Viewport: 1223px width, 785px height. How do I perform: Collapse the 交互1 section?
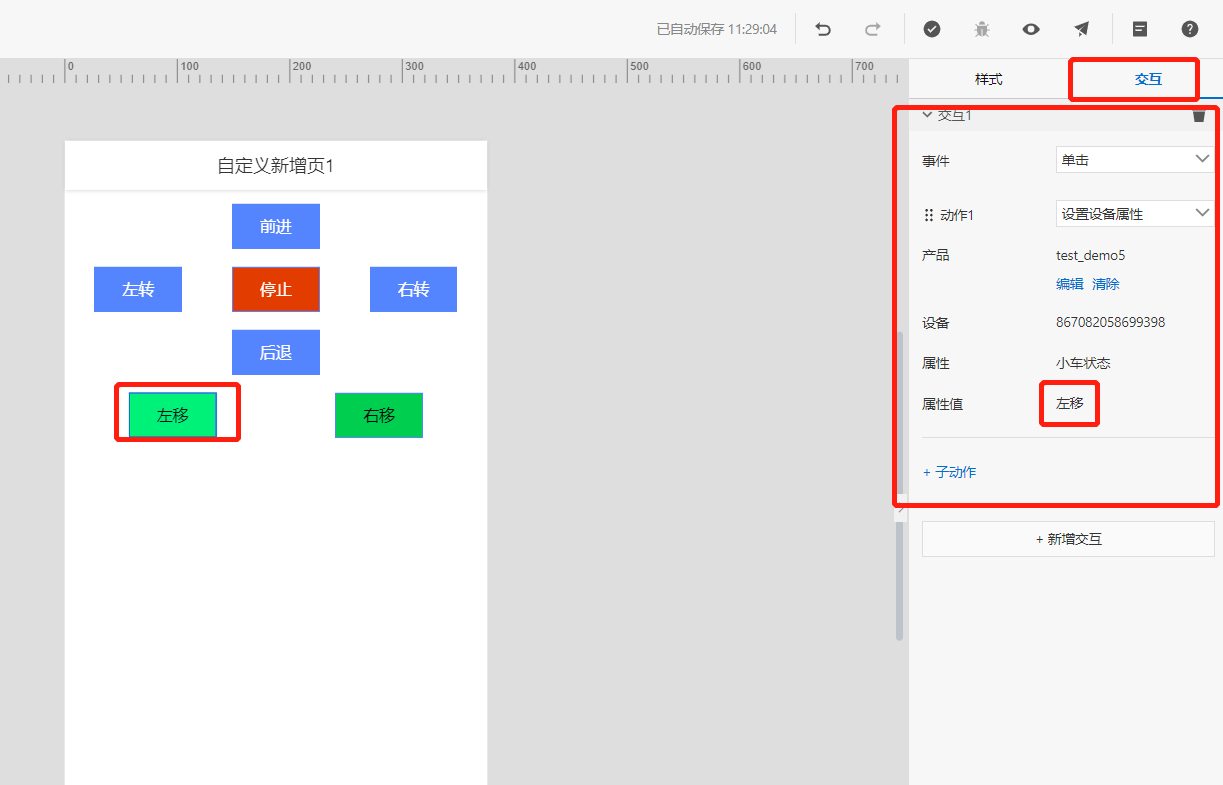927,114
